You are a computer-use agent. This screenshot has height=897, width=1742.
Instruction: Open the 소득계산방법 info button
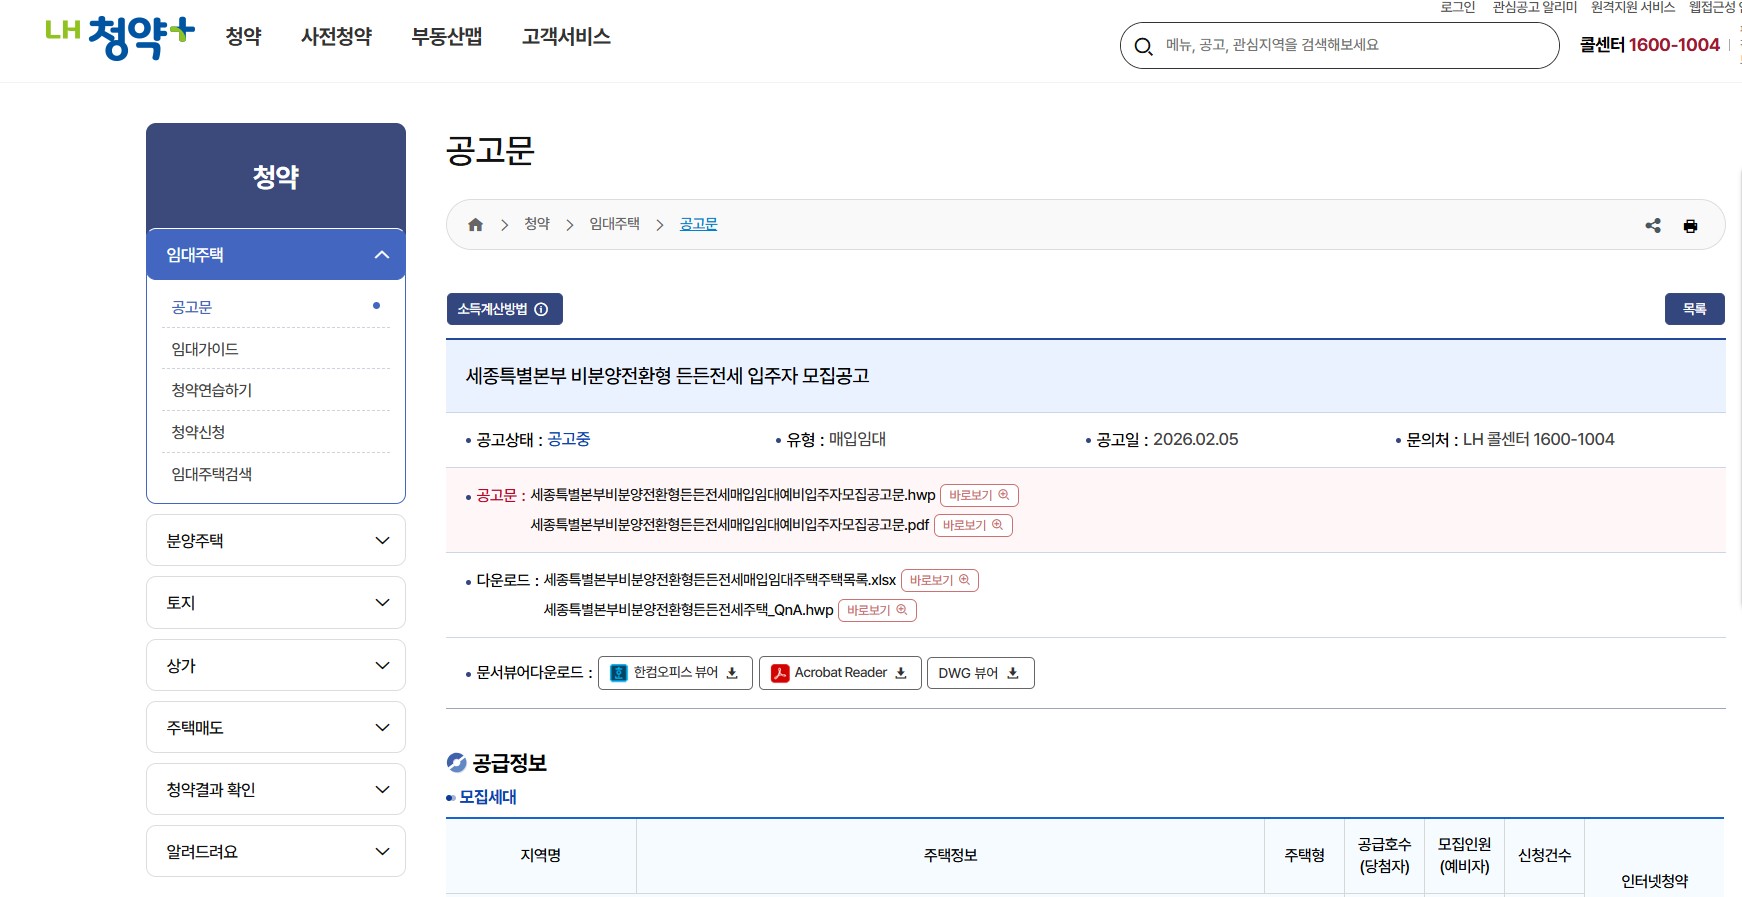click(504, 309)
